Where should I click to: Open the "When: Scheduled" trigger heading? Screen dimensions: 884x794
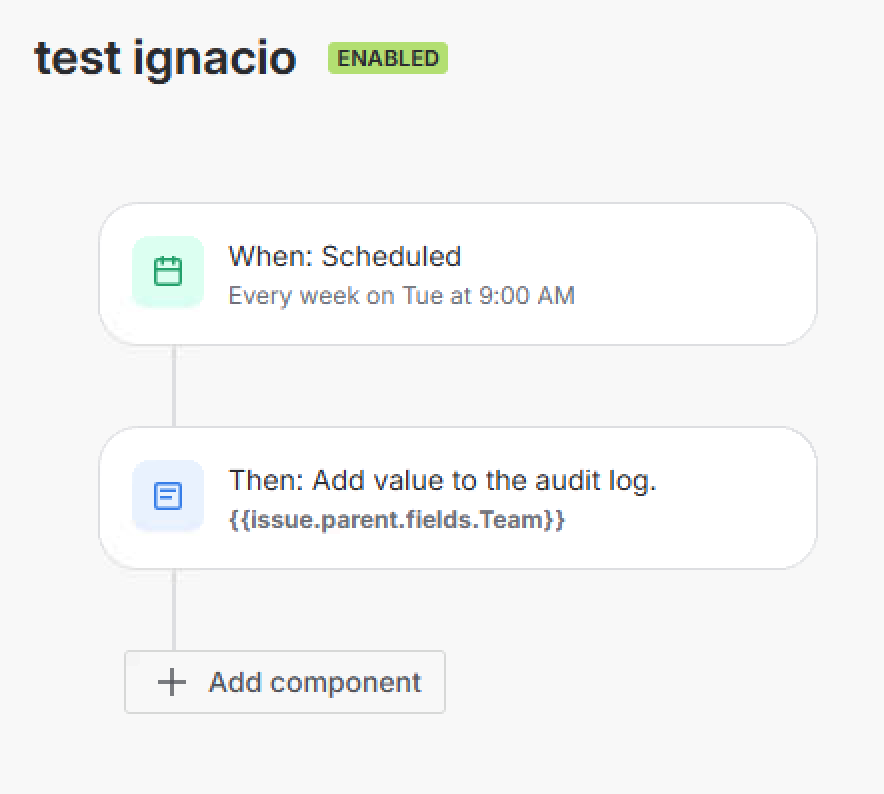coord(344,257)
